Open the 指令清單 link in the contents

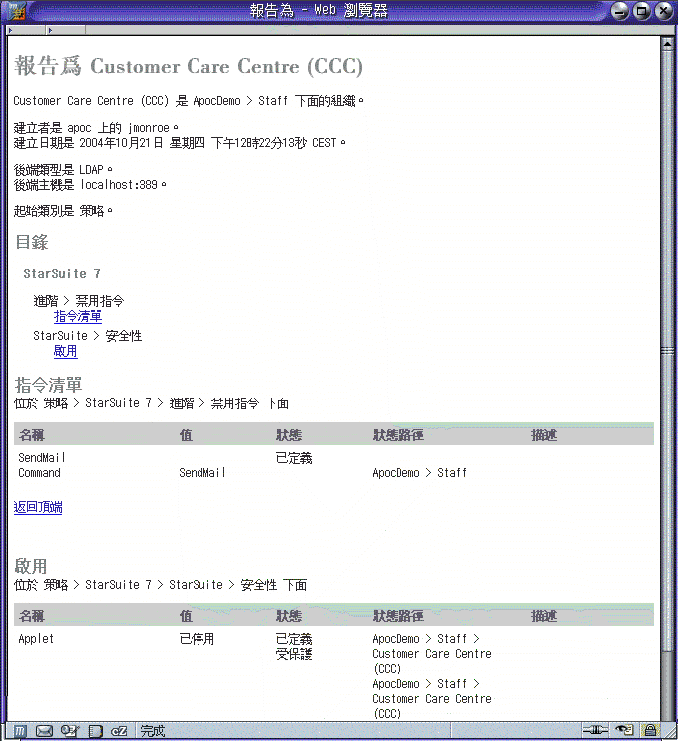(x=77, y=317)
